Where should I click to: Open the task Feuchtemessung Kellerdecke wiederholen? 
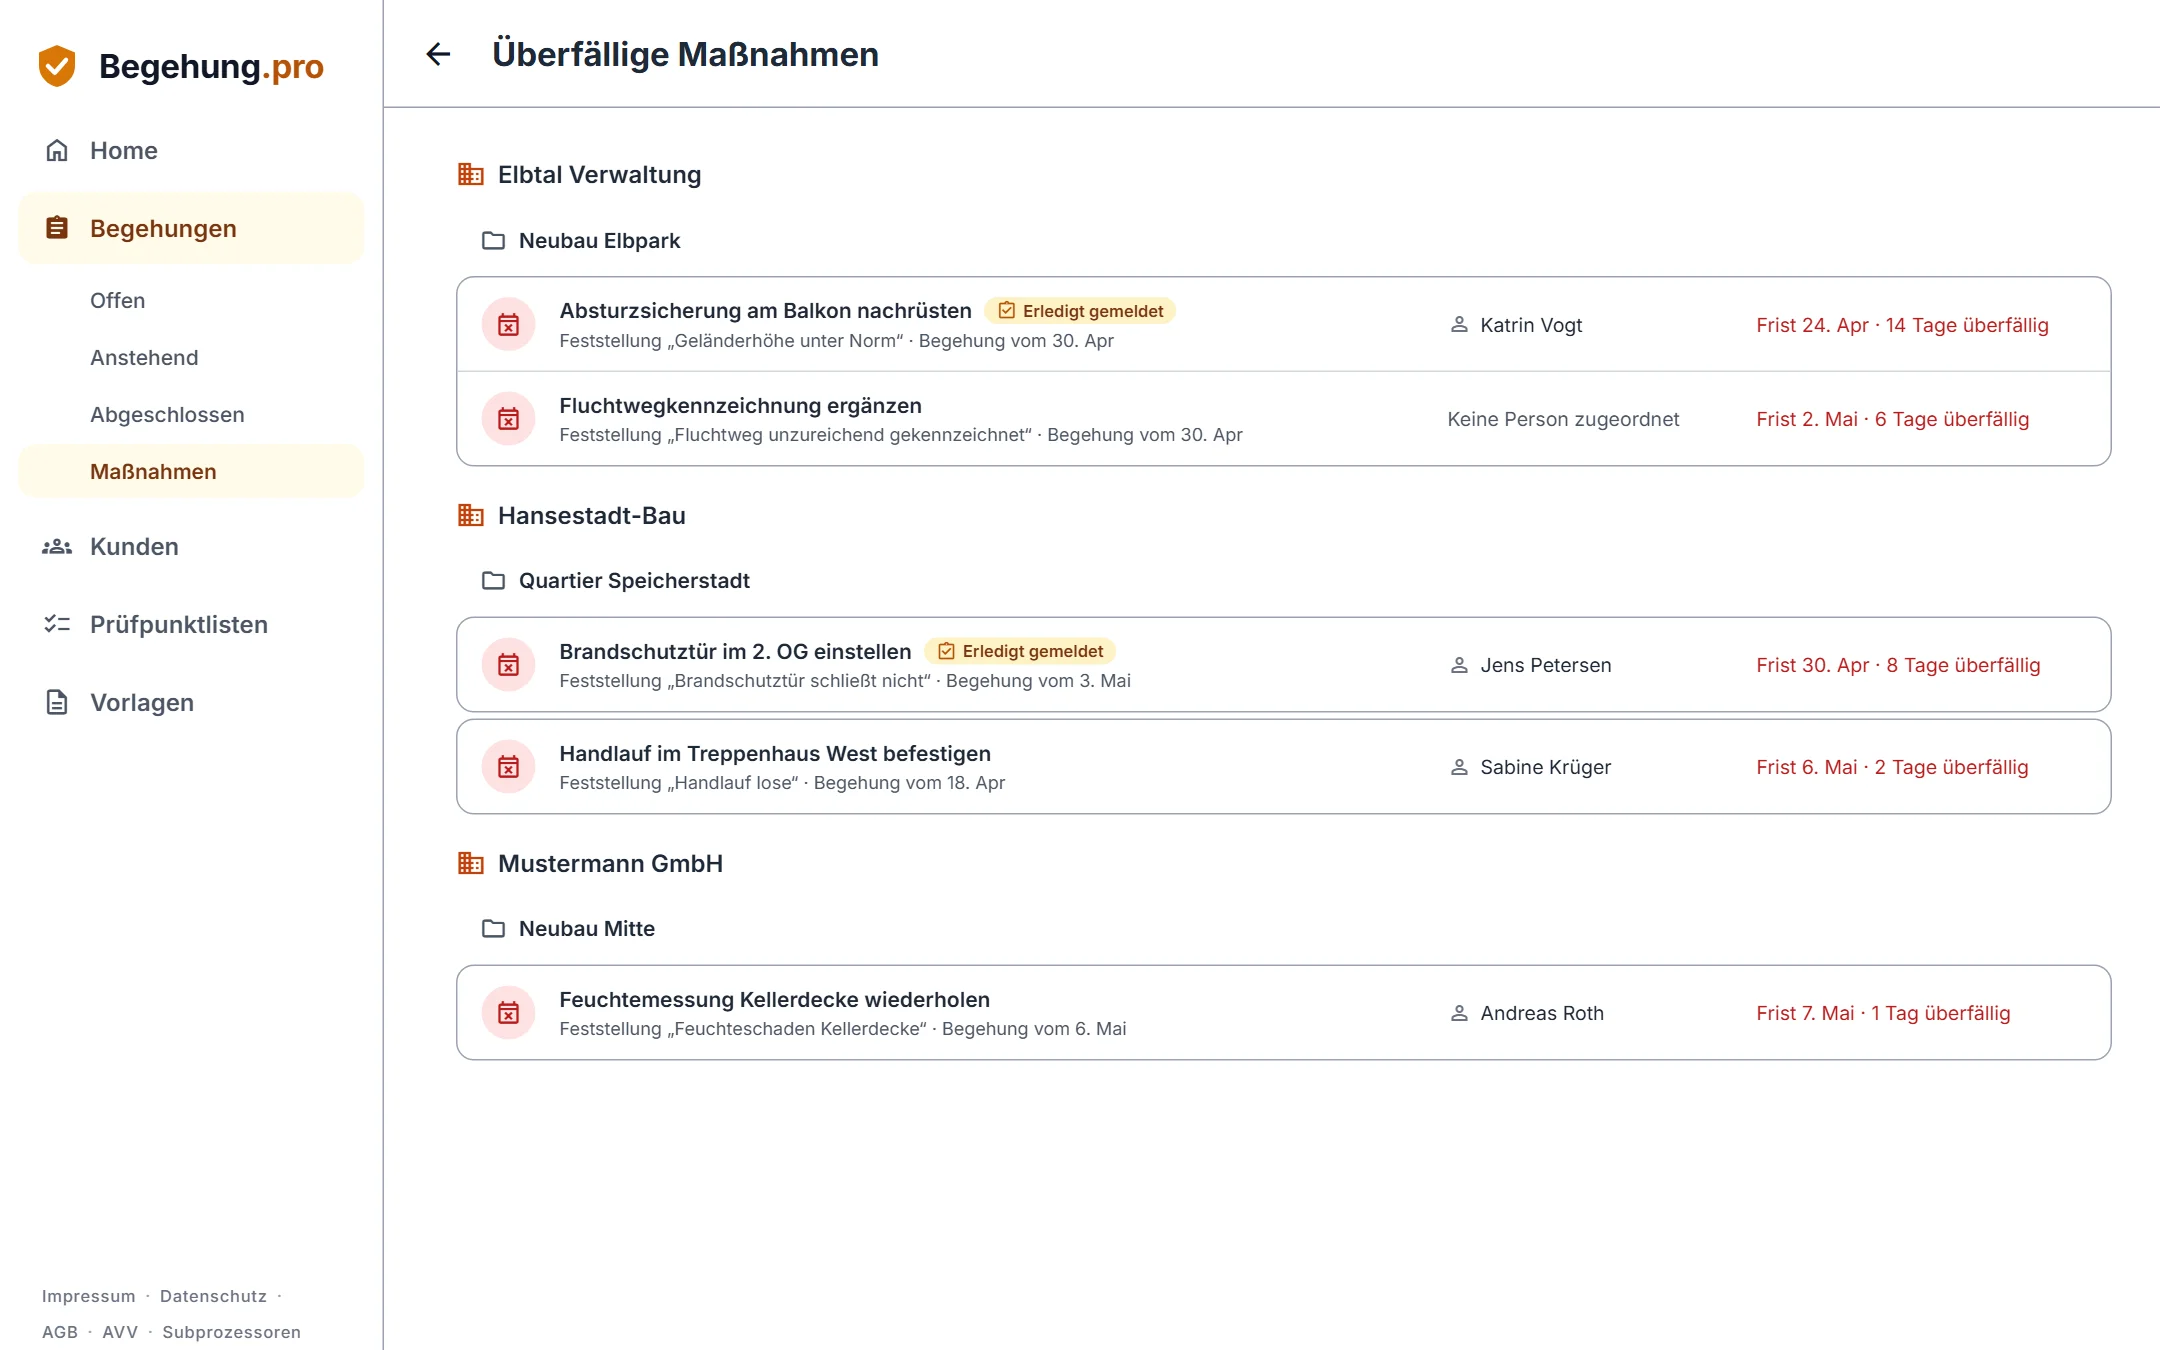pyautogui.click(x=1284, y=1013)
